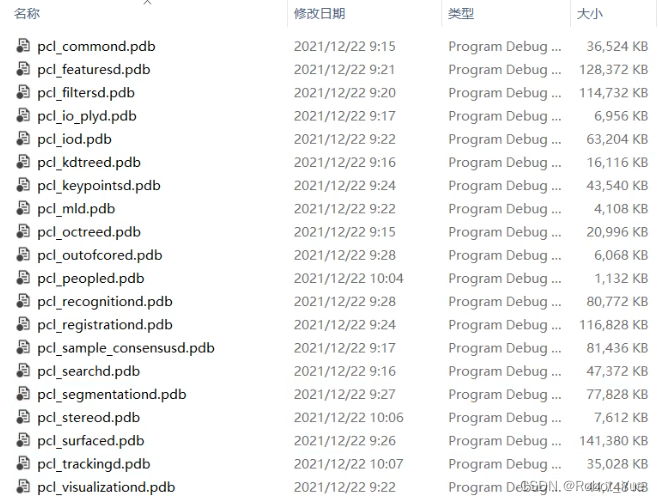Screen dimensions: 660x502
Task: Click the sort arrow above 名称 column
Action: click(147, 3)
